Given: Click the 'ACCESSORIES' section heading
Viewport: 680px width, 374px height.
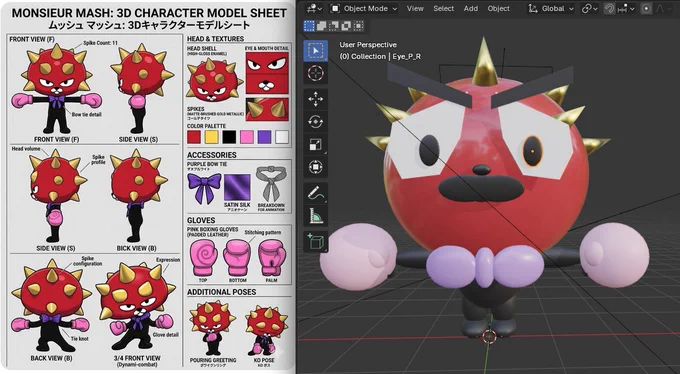Looking at the screenshot, I should 212,155.
